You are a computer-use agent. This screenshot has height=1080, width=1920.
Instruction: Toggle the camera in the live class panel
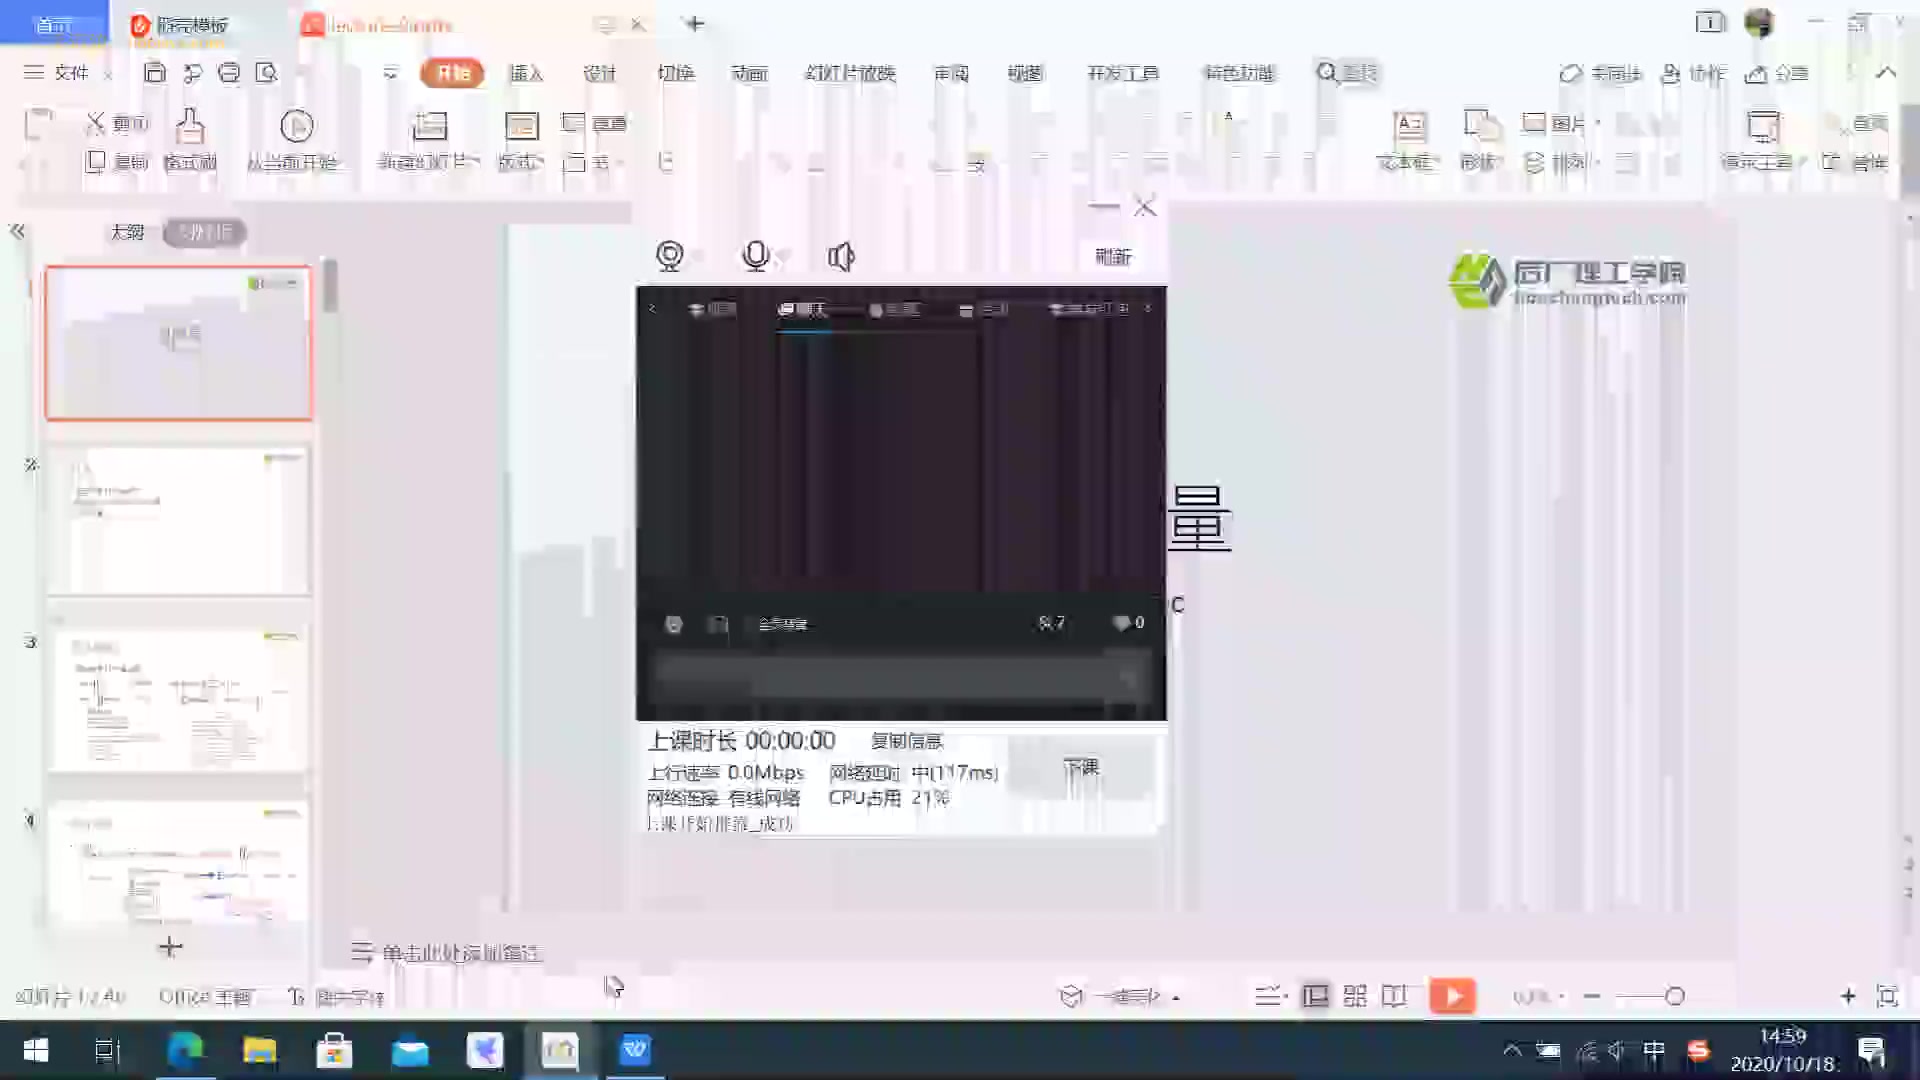coord(670,256)
